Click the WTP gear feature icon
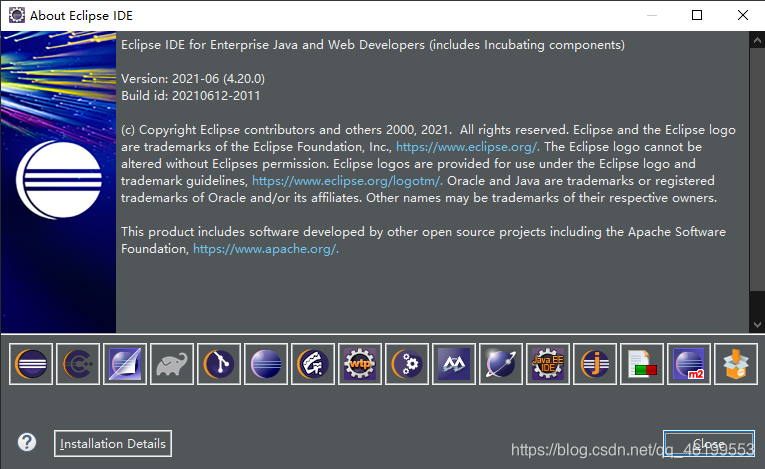This screenshot has height=469, width=765. (360, 364)
